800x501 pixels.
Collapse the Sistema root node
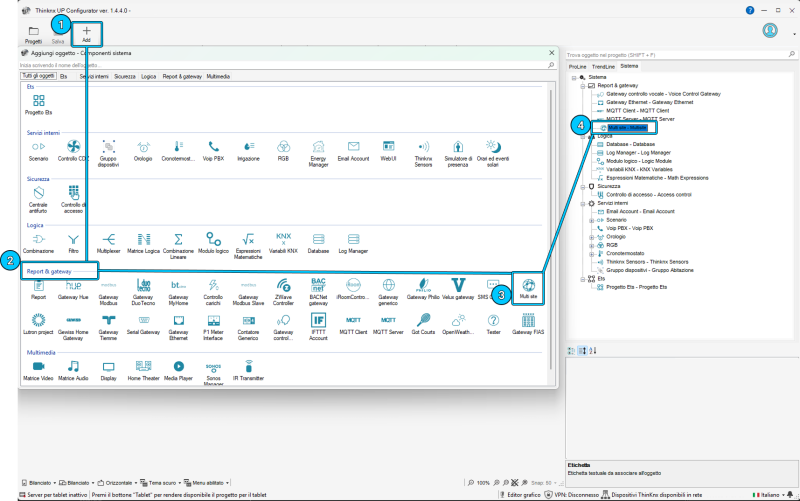[x=574, y=78]
